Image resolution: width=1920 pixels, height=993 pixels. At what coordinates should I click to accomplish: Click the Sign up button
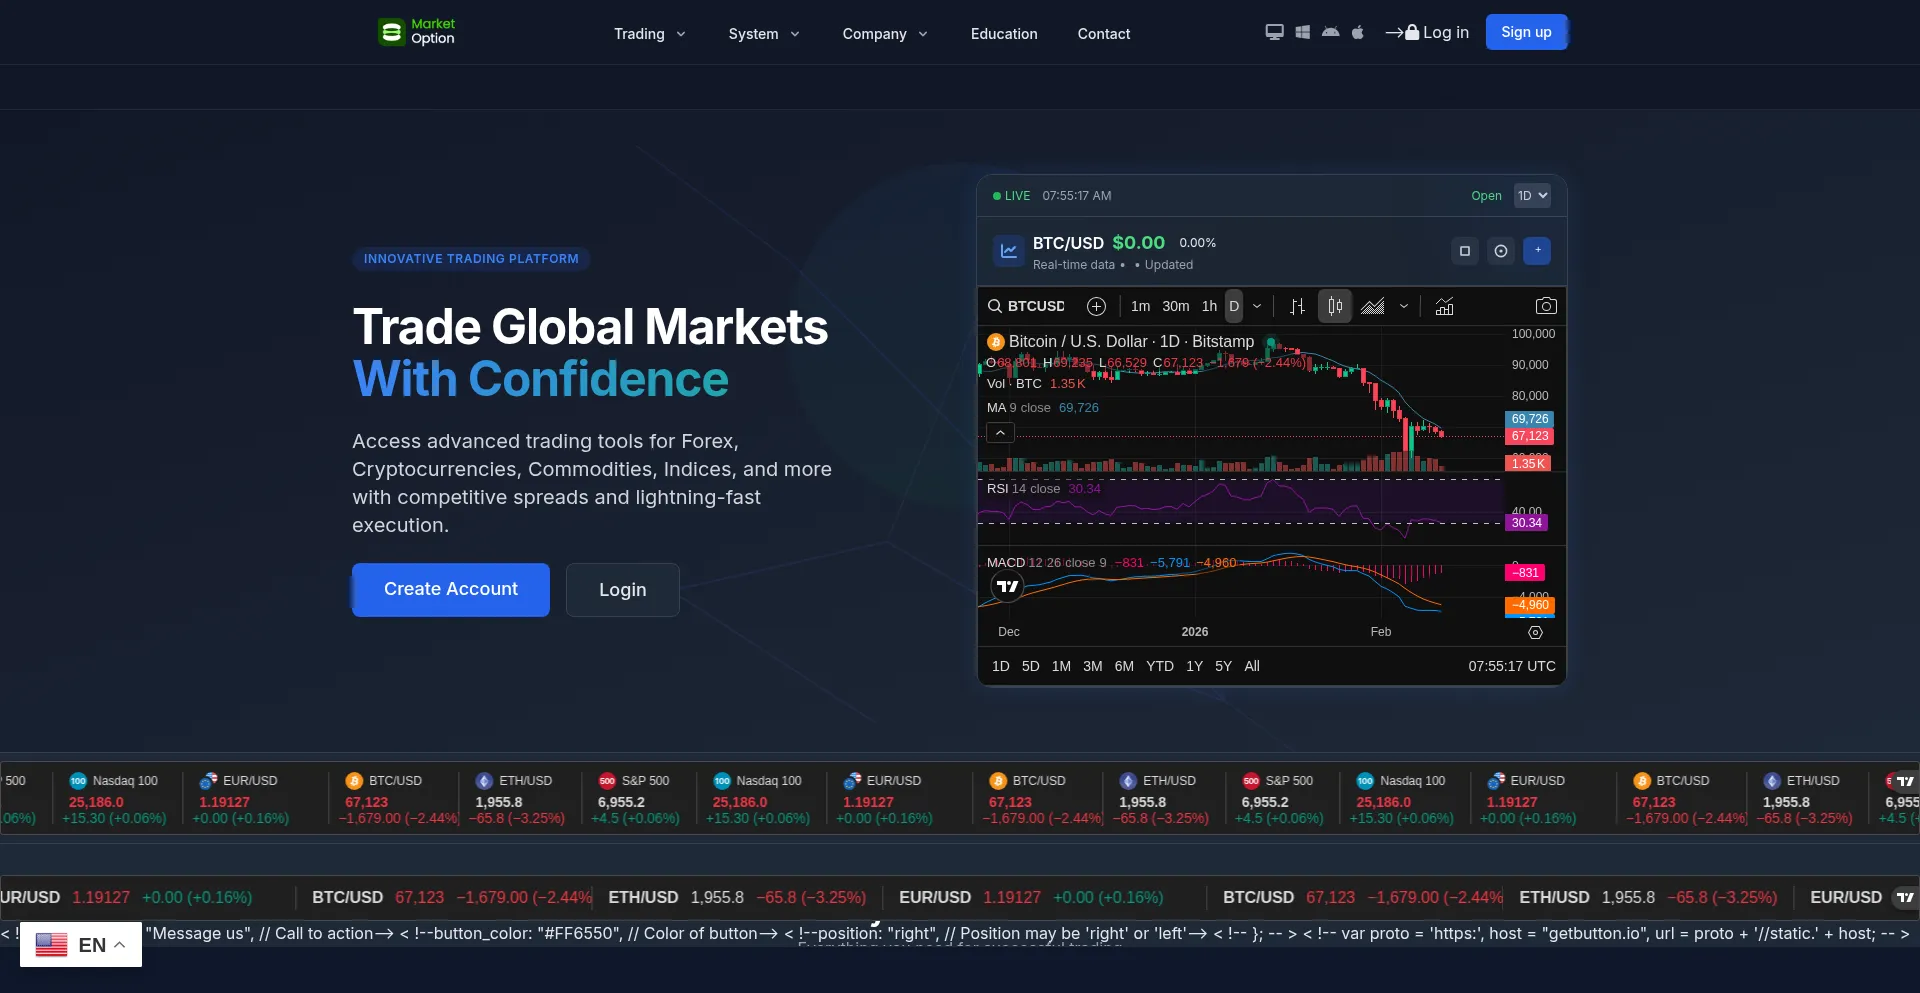(x=1526, y=32)
